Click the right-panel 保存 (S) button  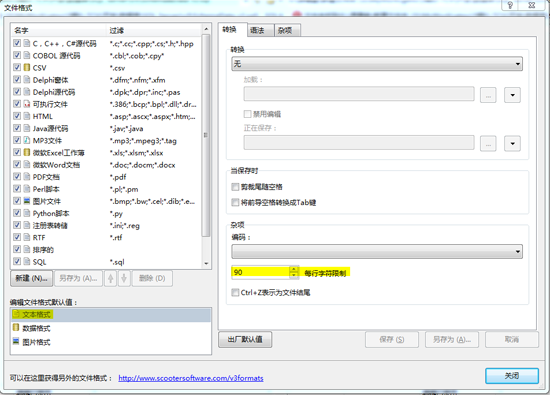pos(392,339)
